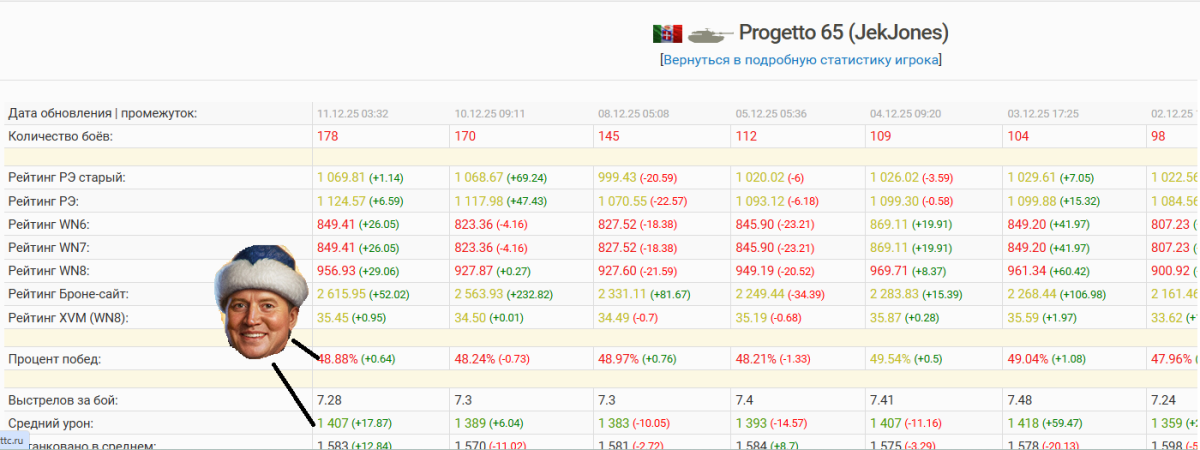Screen dimensions: 1200x450
Task: Click '845.90' in the WN7 row
Action: 755,247
